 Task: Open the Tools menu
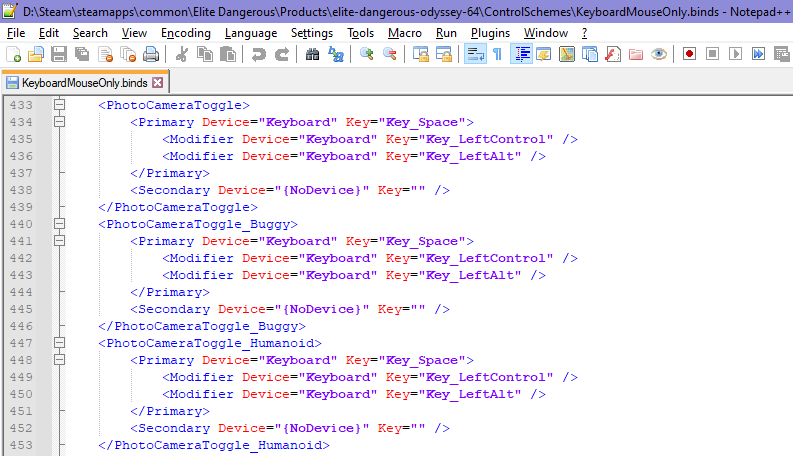click(360, 33)
